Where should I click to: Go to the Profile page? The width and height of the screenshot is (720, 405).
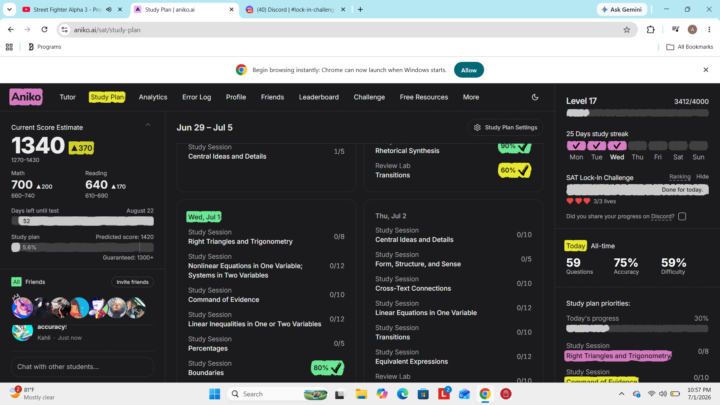coord(236,97)
